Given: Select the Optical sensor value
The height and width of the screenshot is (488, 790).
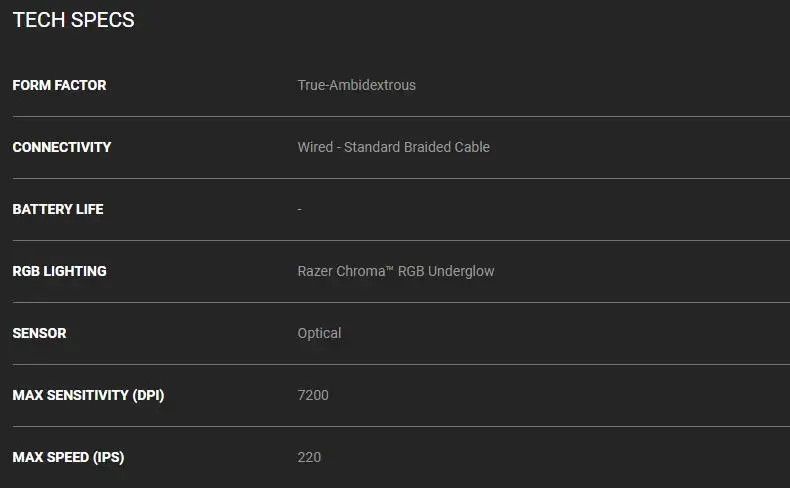Looking at the screenshot, I should [319, 333].
